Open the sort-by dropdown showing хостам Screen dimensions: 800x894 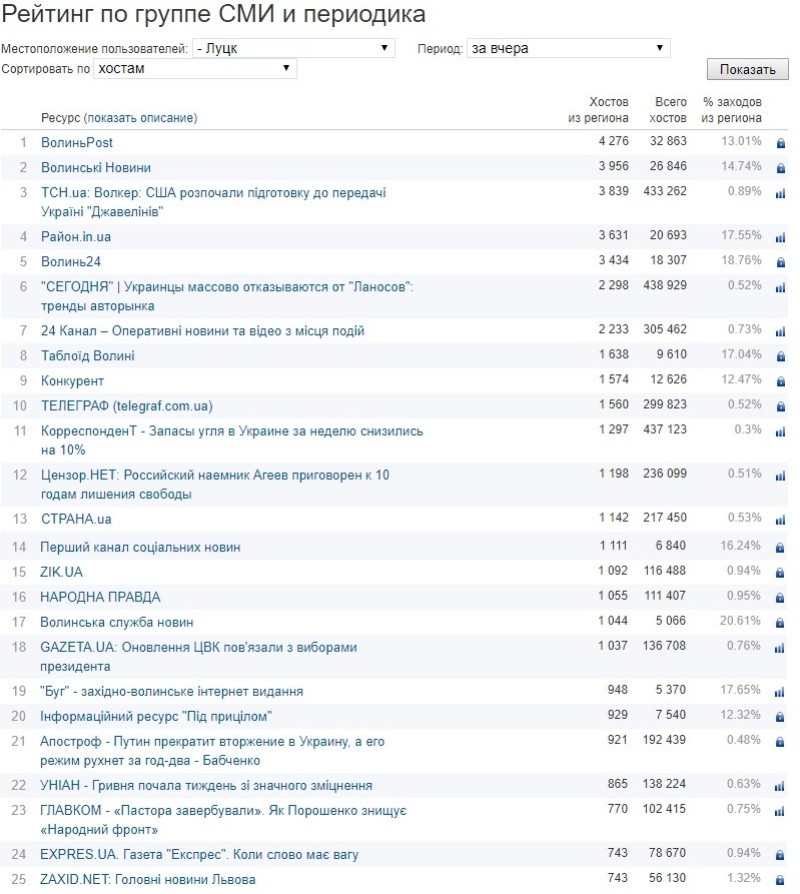[x=195, y=68]
